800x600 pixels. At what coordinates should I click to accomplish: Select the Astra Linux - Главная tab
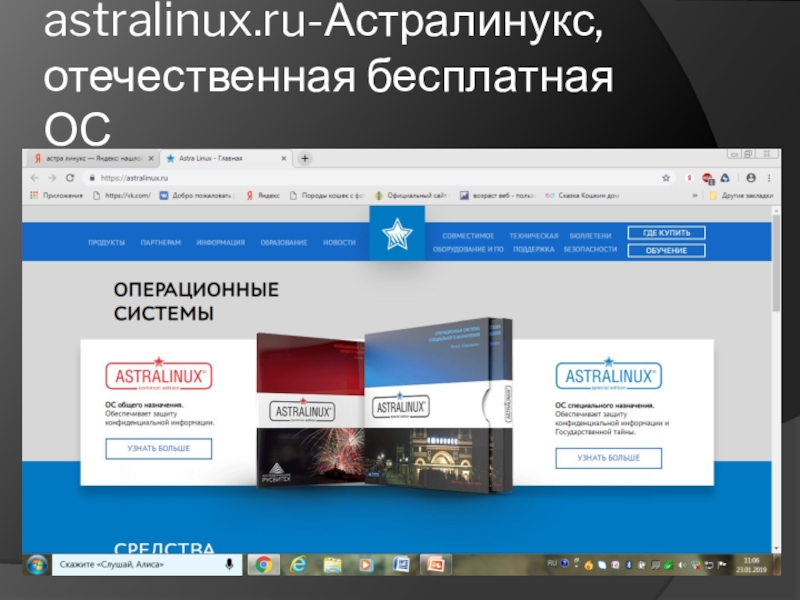[x=224, y=159]
